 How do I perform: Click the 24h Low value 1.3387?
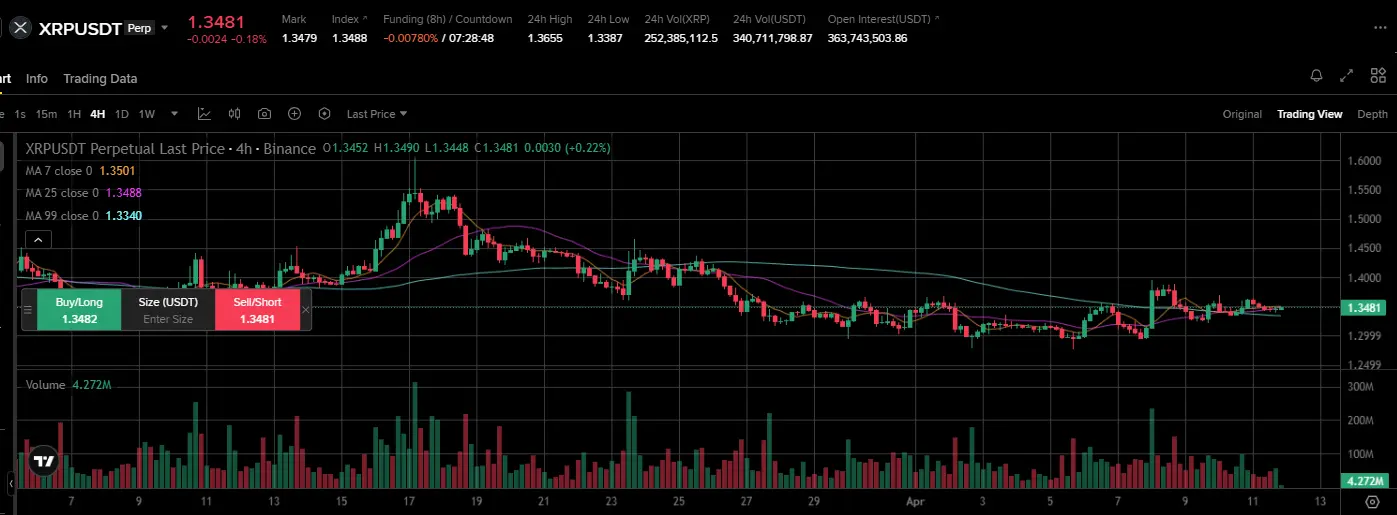click(605, 38)
